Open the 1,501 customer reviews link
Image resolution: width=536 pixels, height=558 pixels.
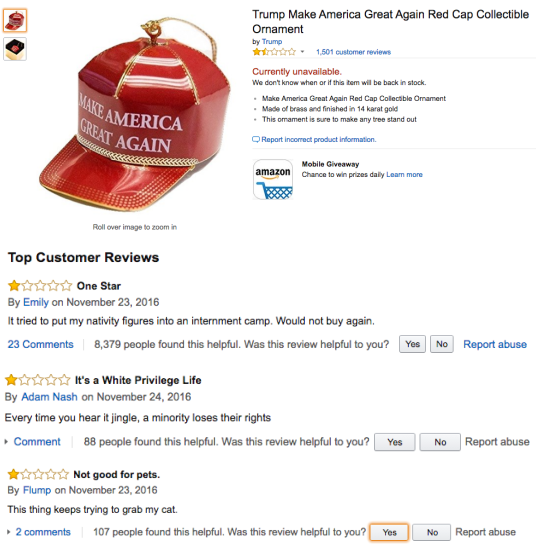353,52
